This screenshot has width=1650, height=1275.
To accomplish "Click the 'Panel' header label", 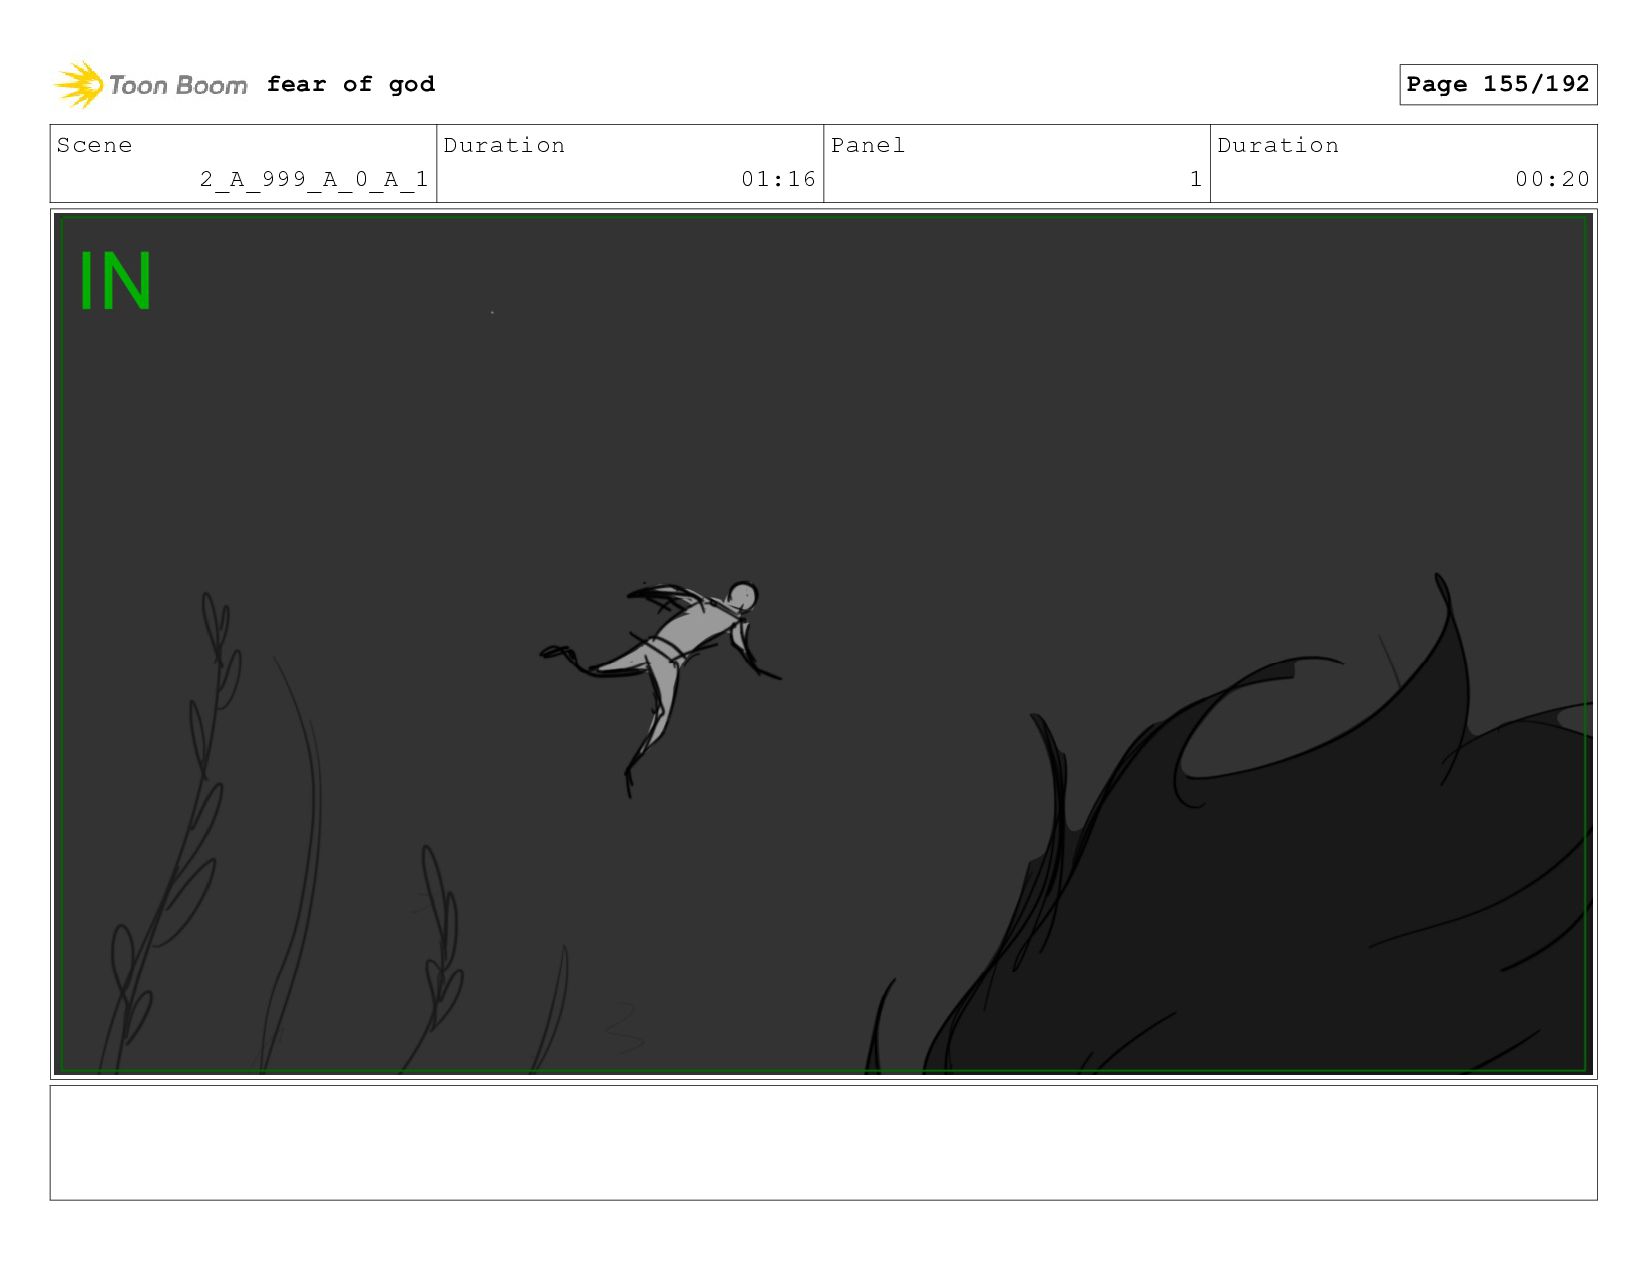I will (x=867, y=145).
